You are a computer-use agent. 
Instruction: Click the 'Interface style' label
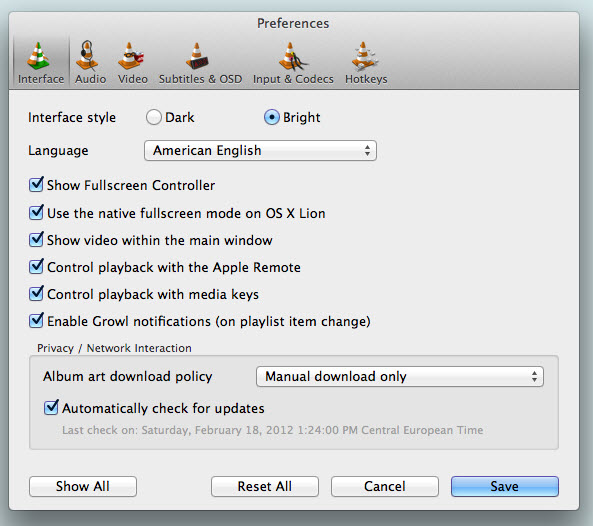pyautogui.click(x=72, y=118)
